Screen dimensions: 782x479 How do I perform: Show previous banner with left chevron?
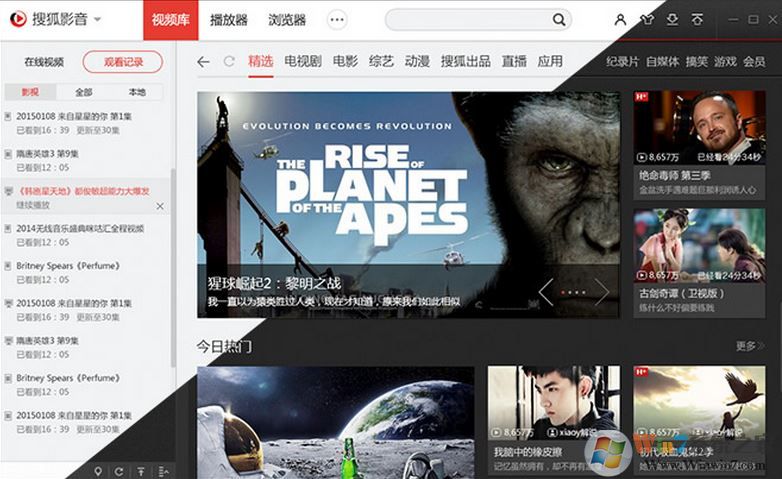coord(546,292)
